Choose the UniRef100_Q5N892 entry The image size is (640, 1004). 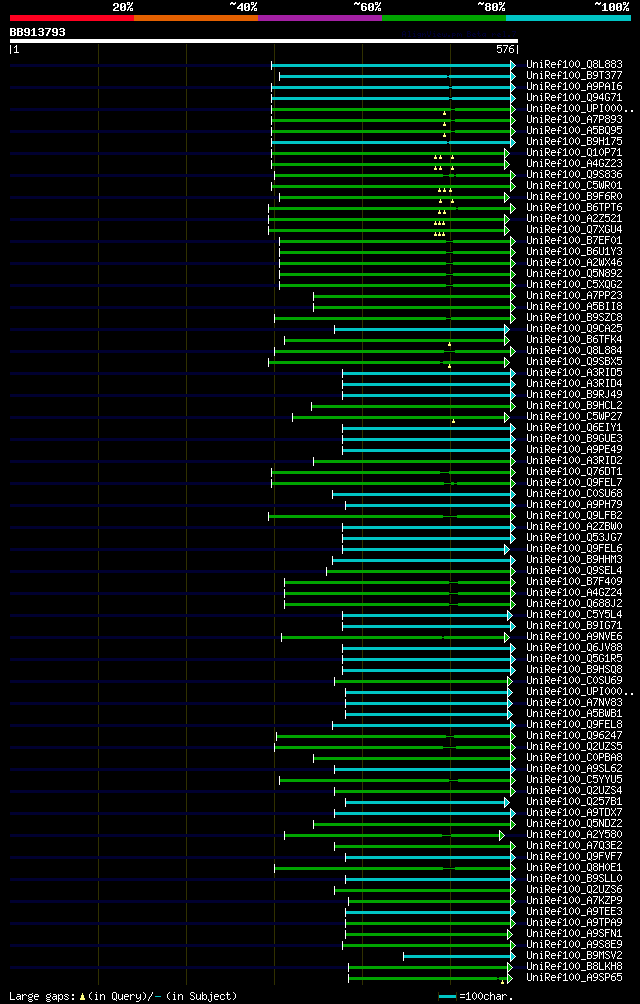(574, 273)
